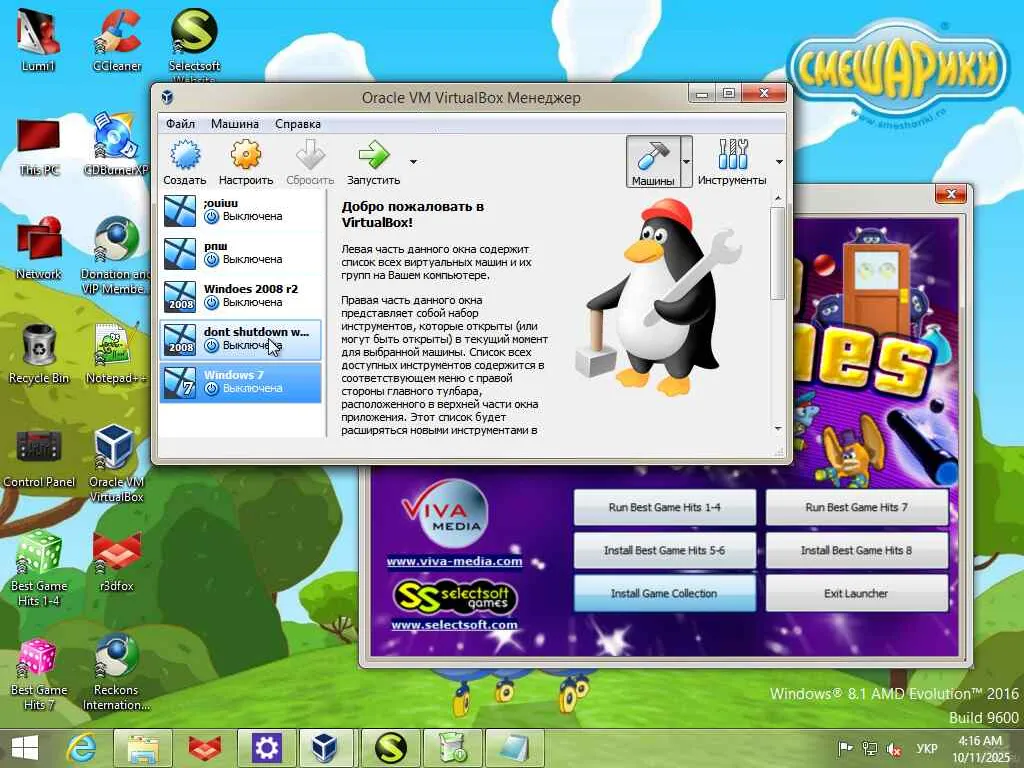Click Run Best Game Hits 1-4 button
This screenshot has width=1024, height=768.
tap(664, 507)
